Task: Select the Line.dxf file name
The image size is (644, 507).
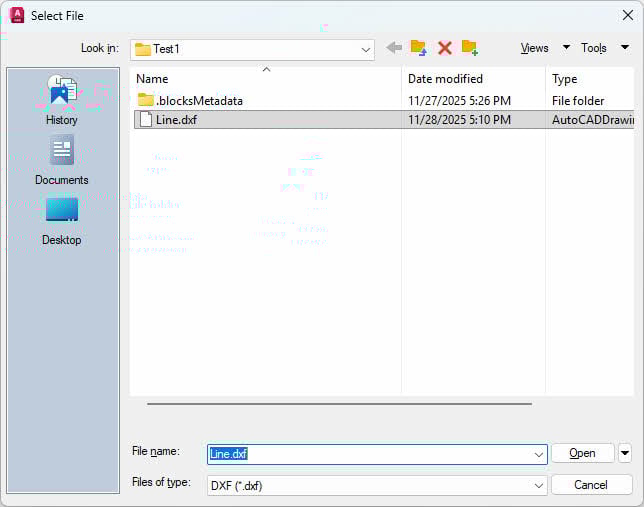Action: pos(176,120)
